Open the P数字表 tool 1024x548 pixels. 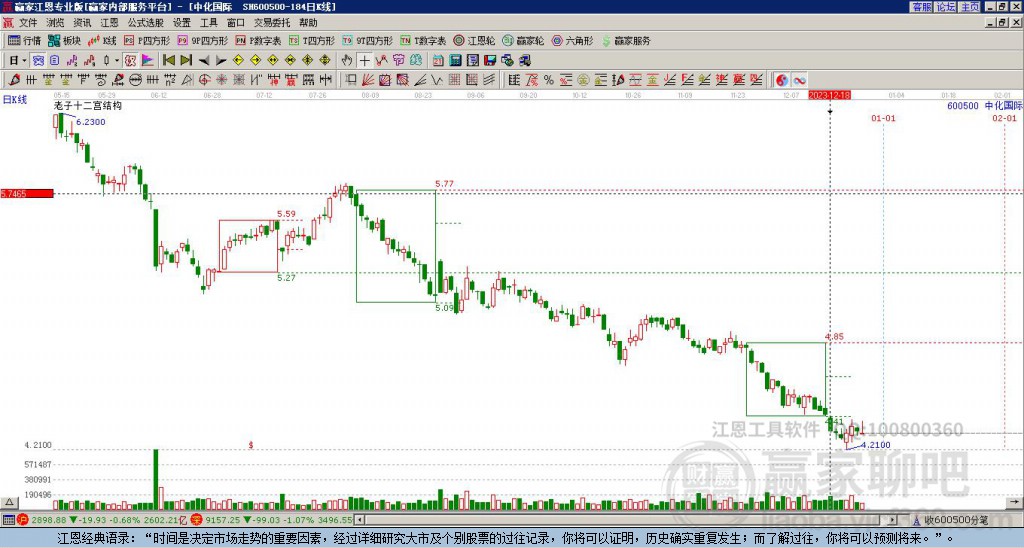(x=258, y=40)
